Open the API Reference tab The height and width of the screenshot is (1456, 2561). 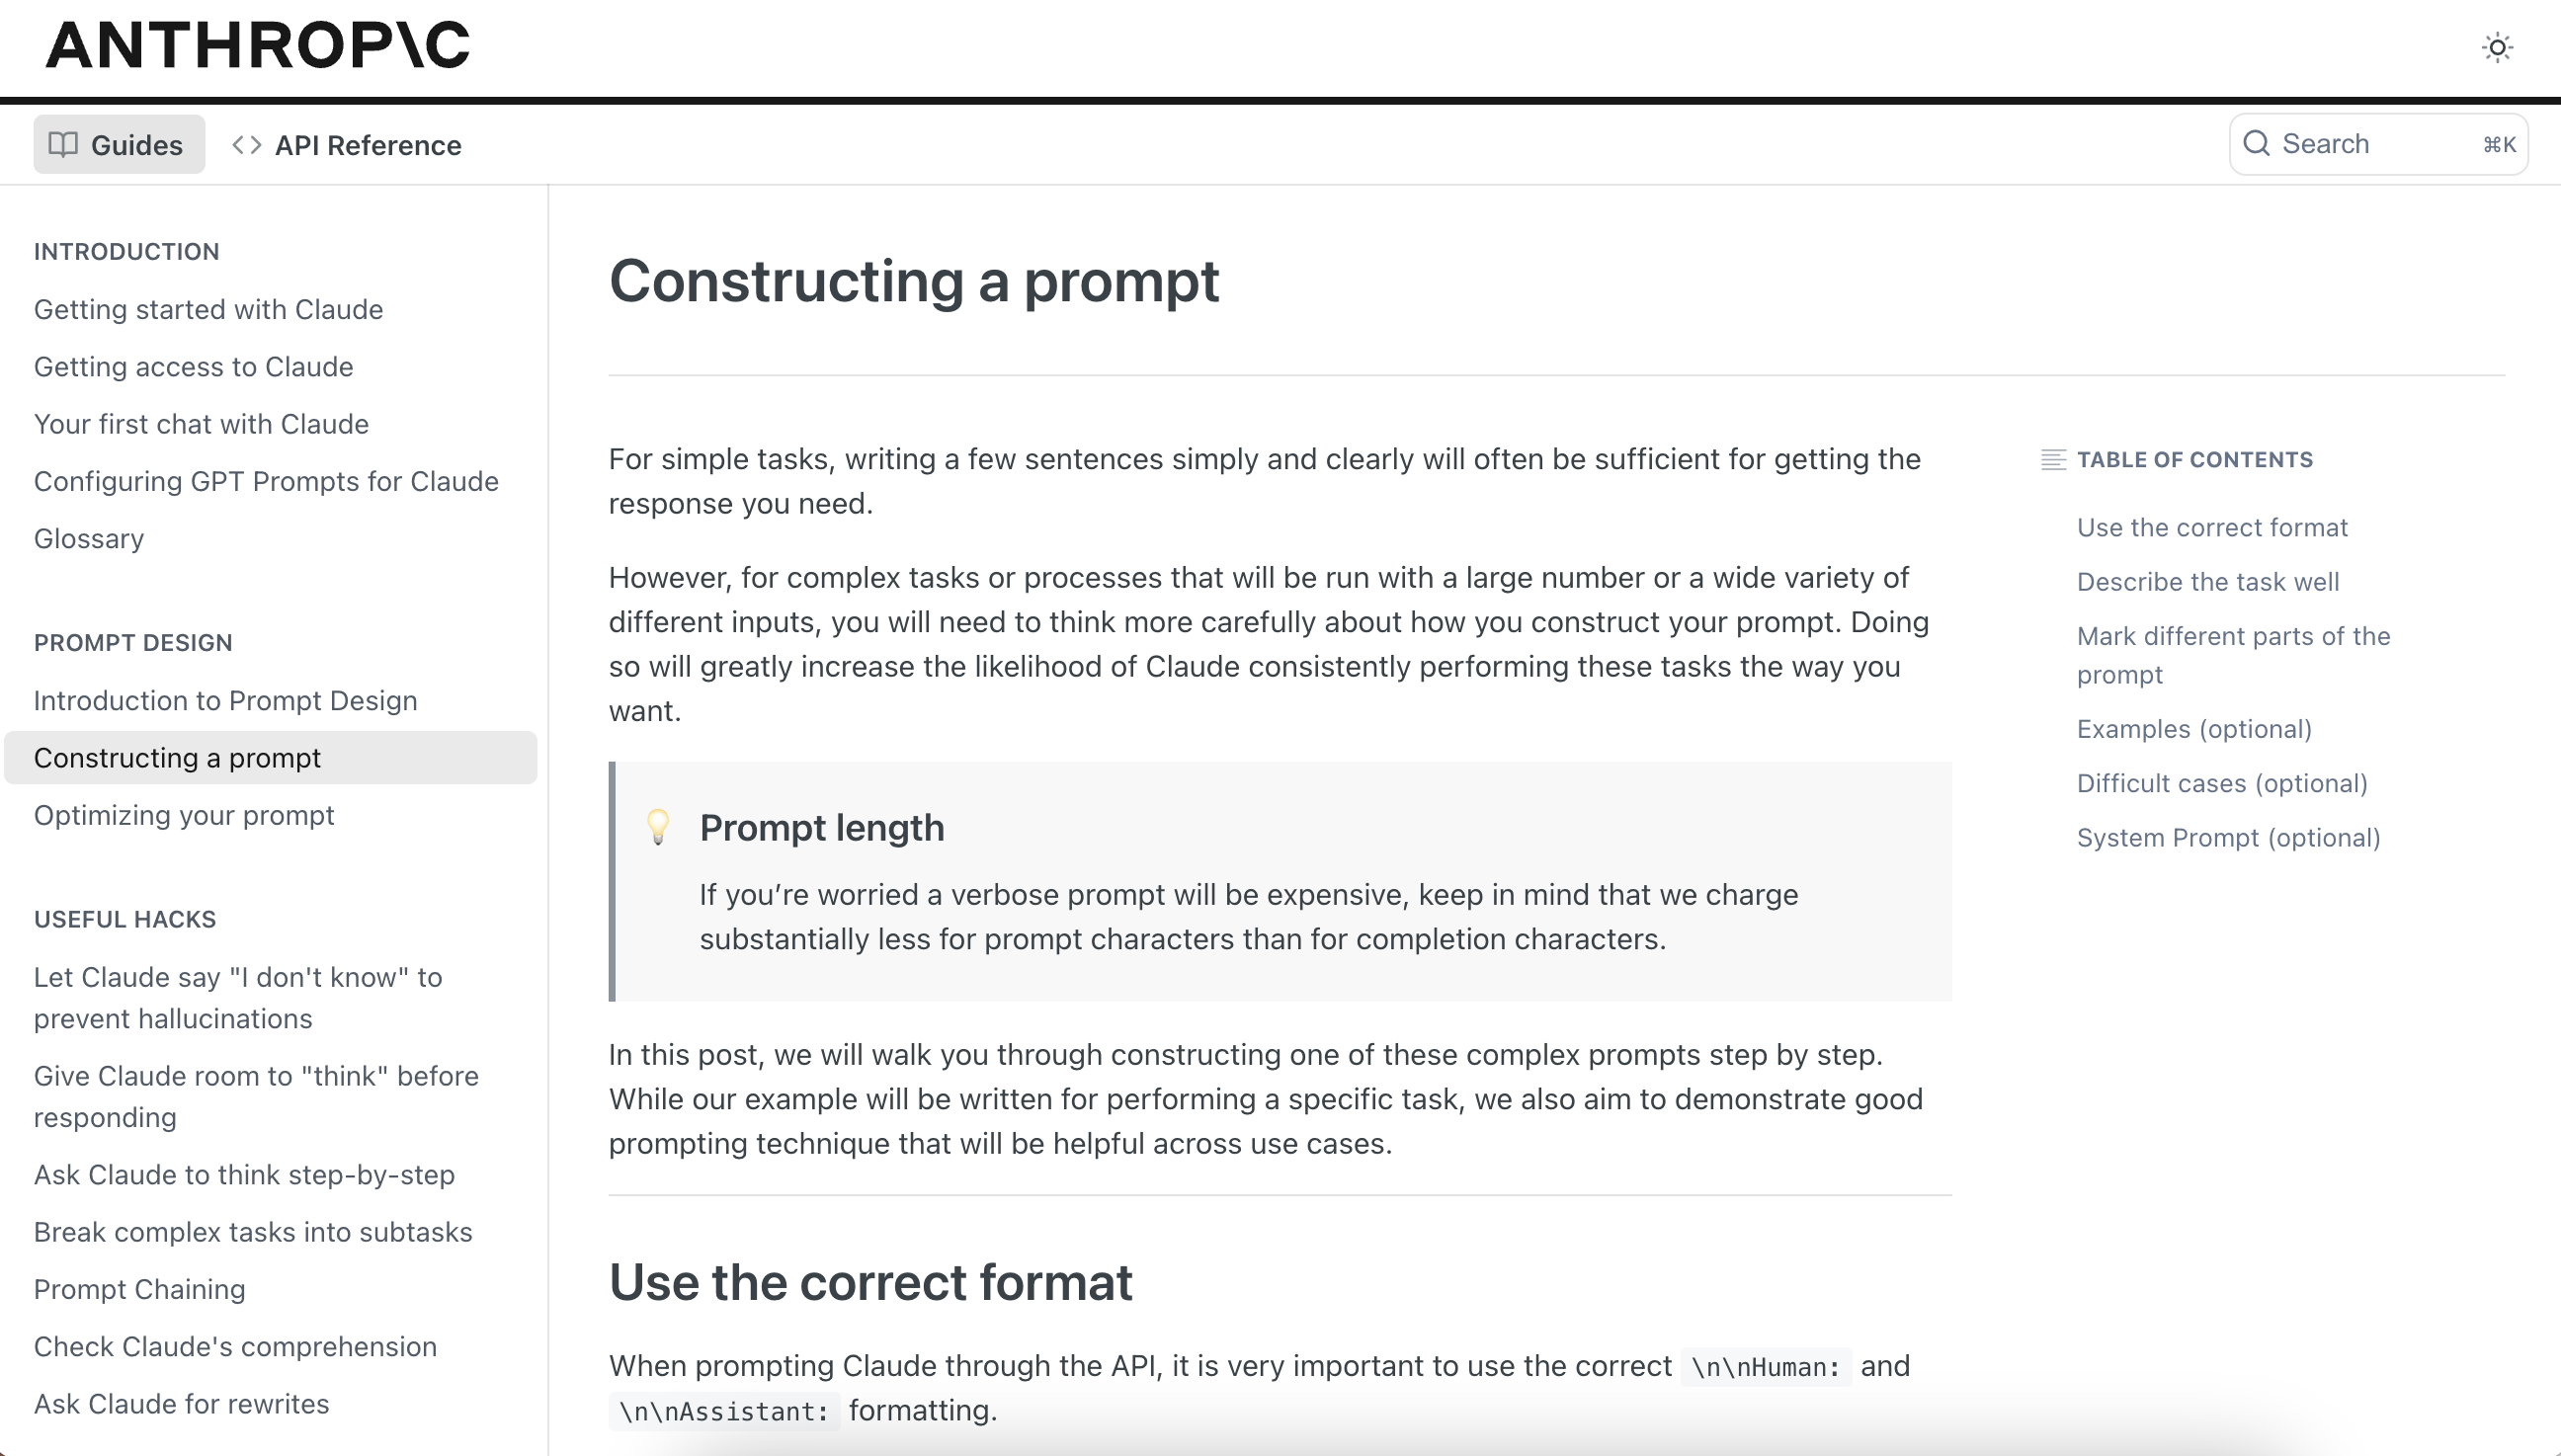348,144
